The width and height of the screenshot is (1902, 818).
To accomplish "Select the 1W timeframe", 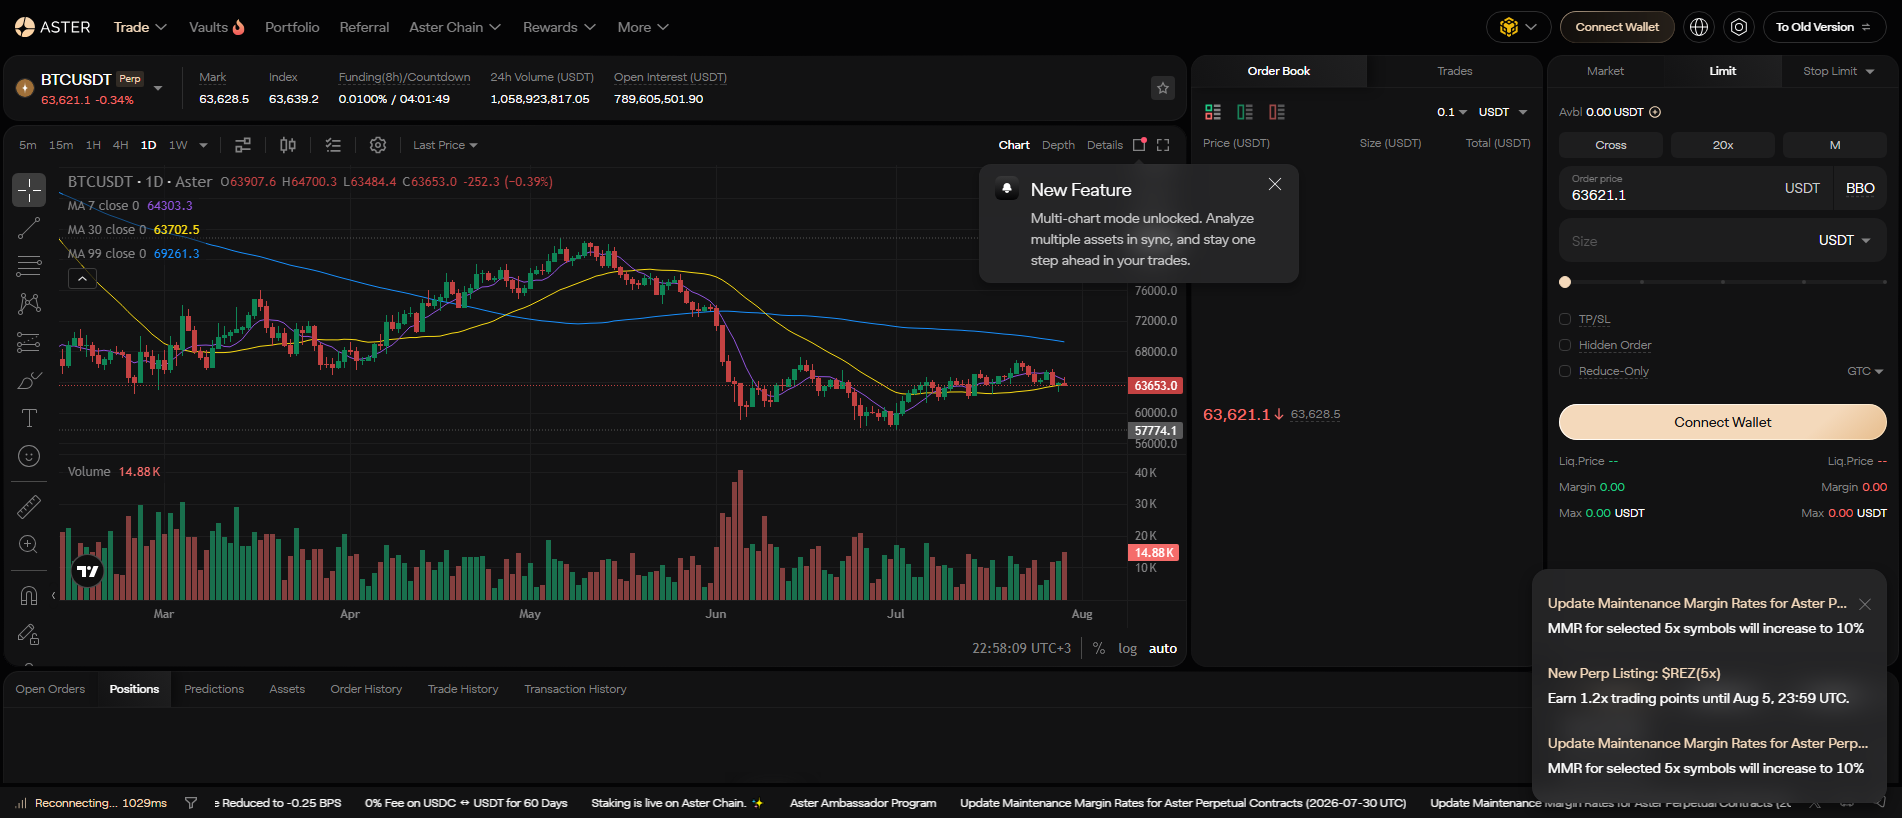I will (178, 145).
